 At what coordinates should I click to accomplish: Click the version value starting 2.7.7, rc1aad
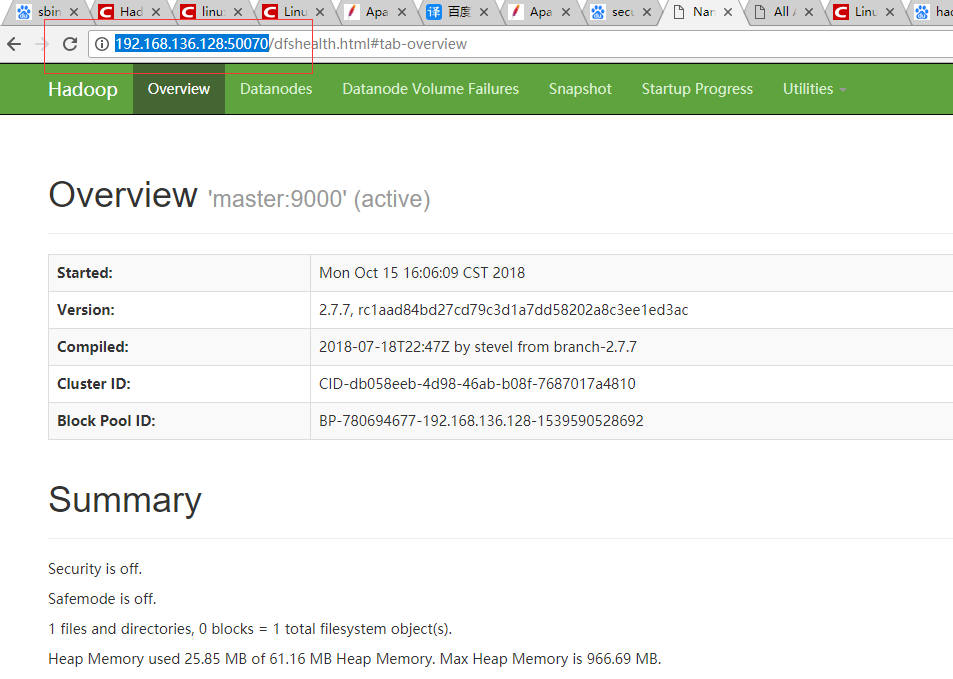(503, 310)
